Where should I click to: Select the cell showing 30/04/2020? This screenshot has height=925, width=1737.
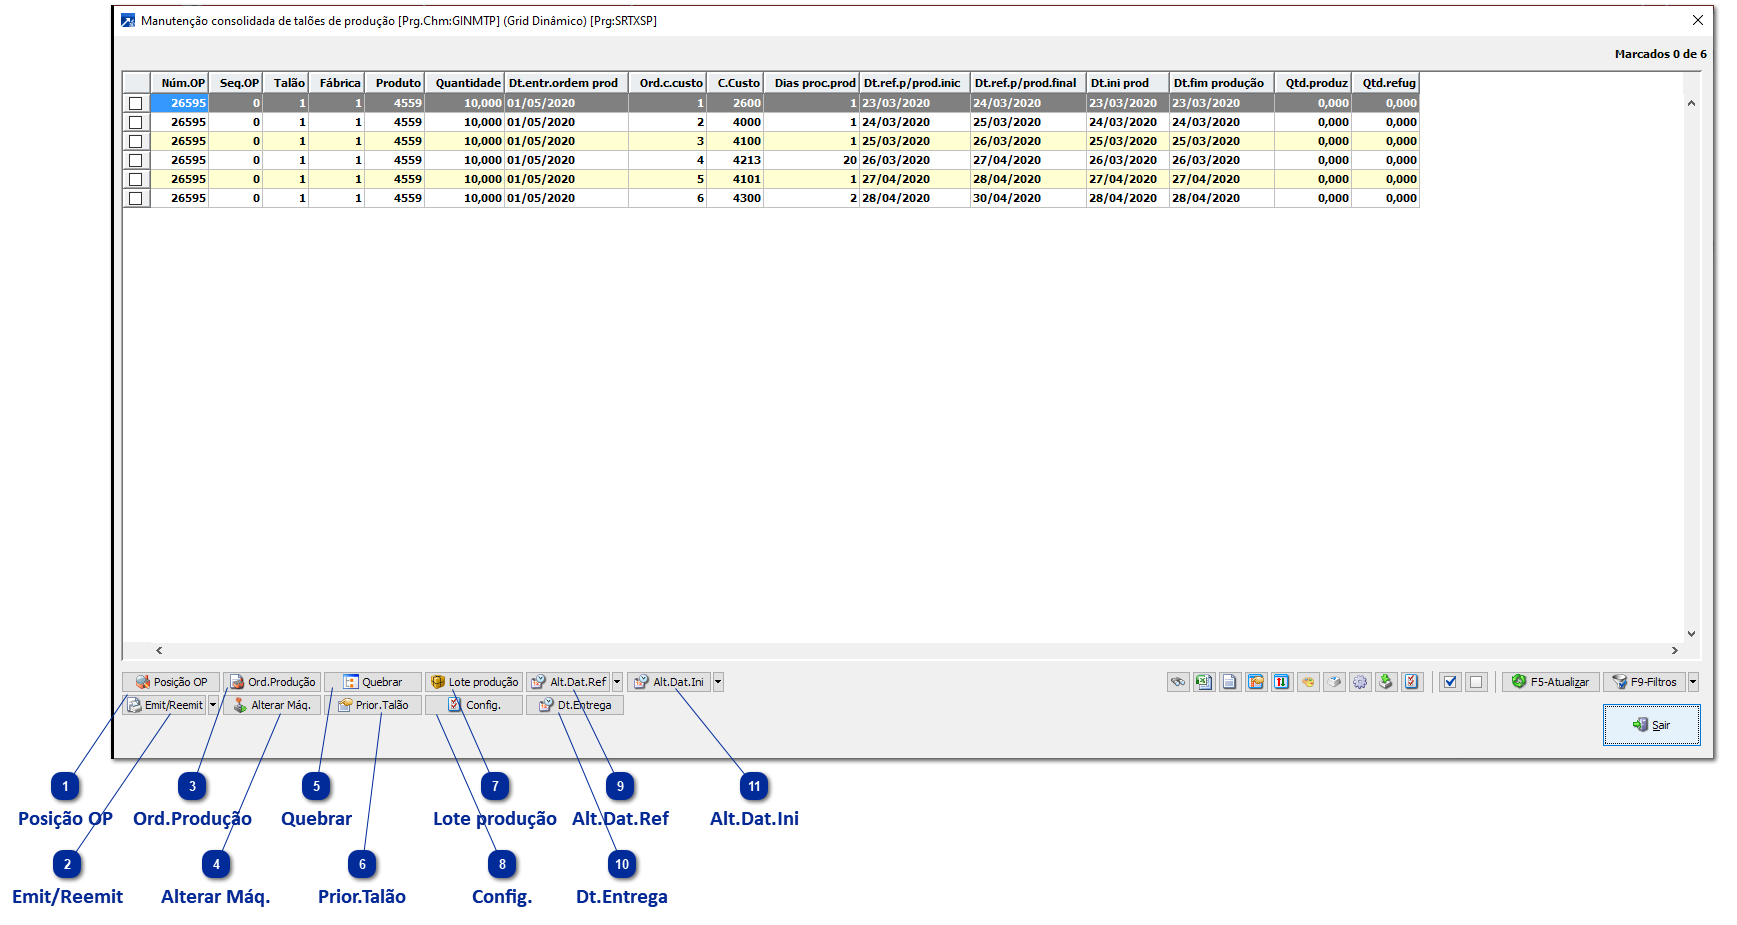(1028, 198)
